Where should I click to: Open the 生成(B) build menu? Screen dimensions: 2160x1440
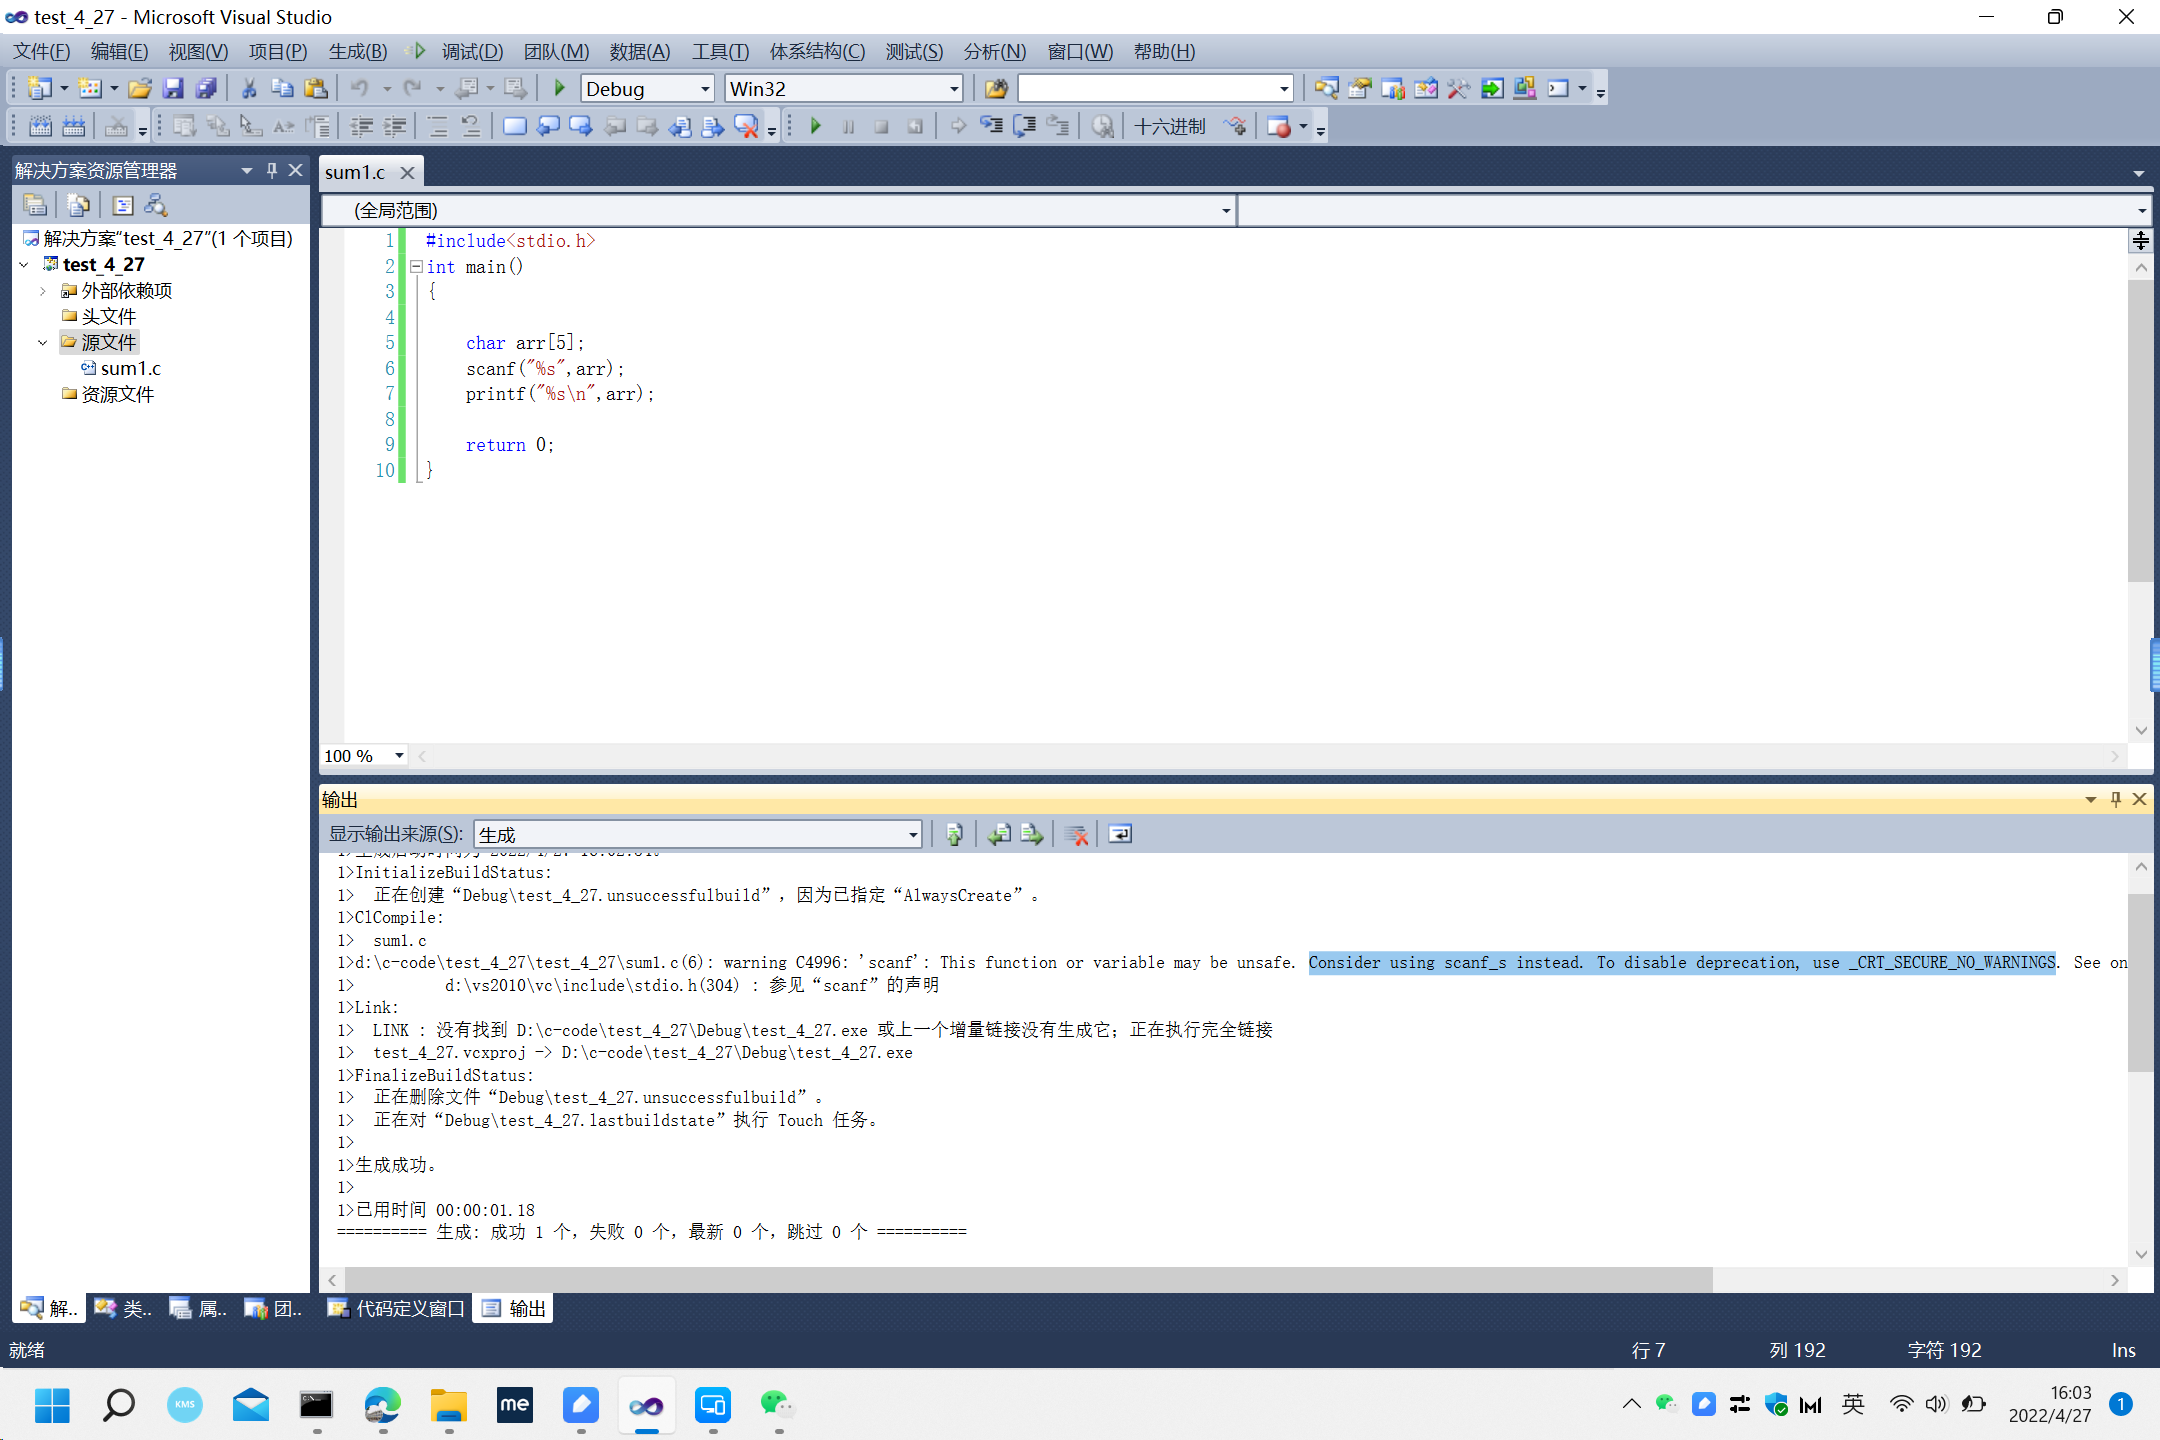tap(358, 52)
